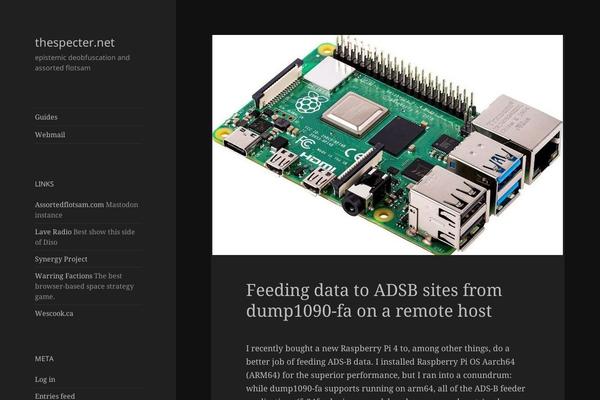The image size is (600, 400).
Task: Click the description 'The best browser-based space strategy game.'
Action: click(85, 286)
